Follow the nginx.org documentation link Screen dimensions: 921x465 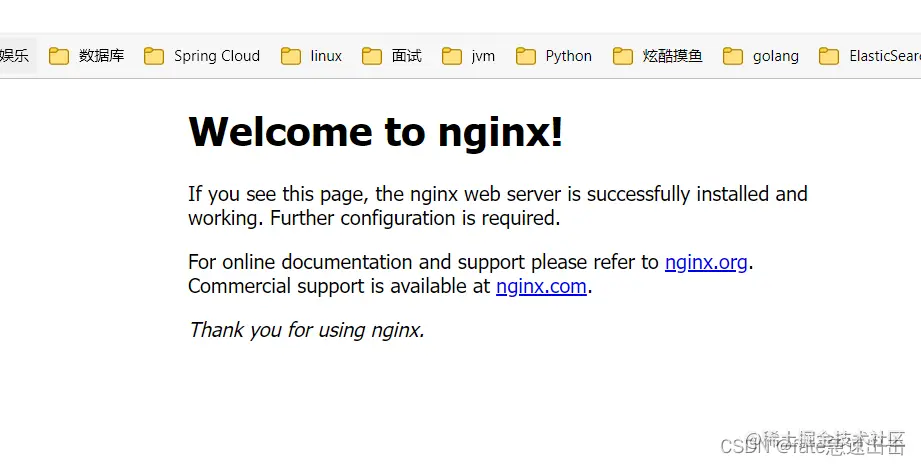pyautogui.click(x=706, y=262)
